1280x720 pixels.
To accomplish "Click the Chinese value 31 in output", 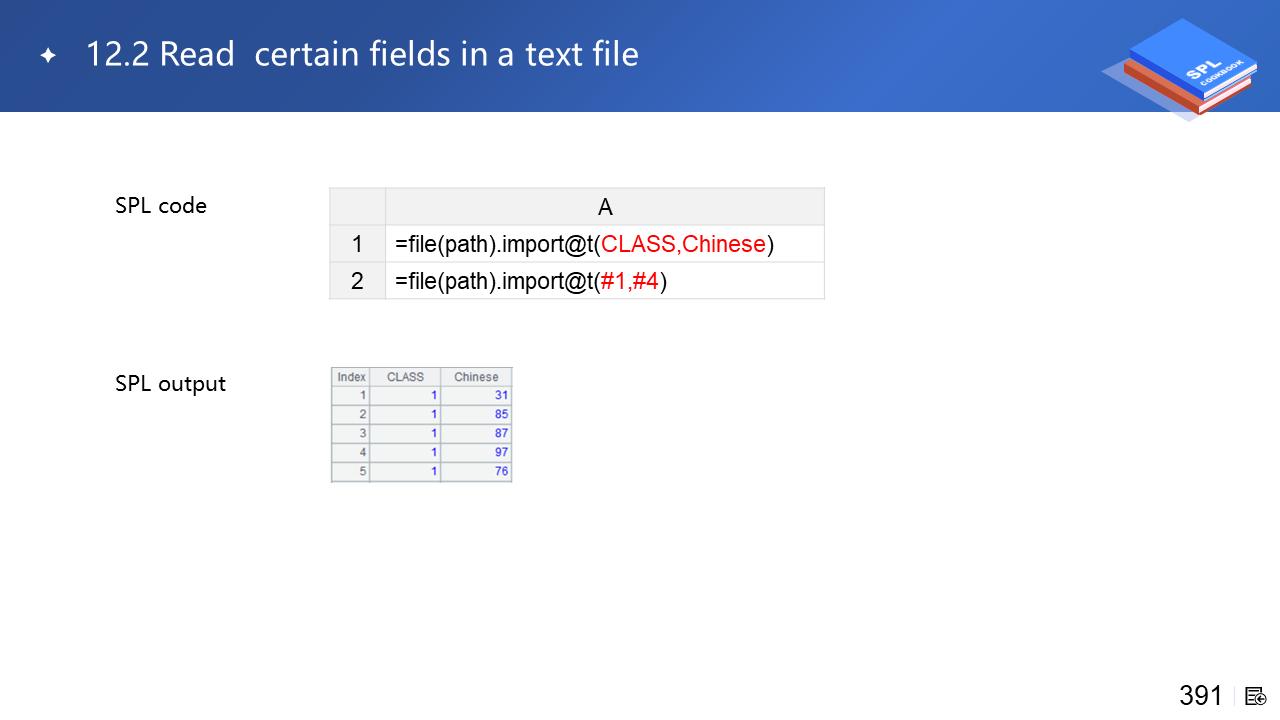I will tap(501, 396).
